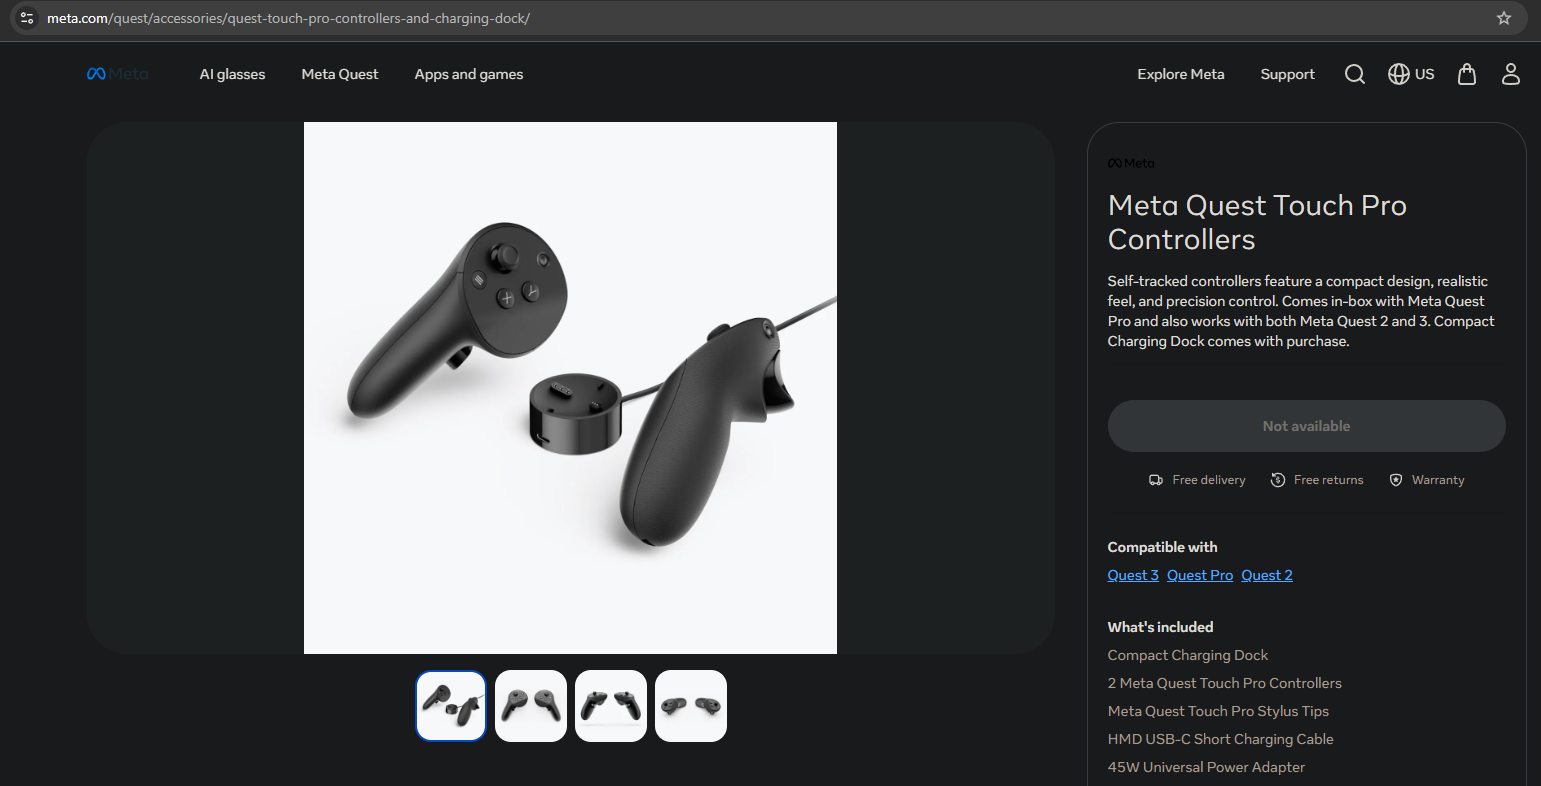
Task: Click the Free returns icon
Action: pos(1278,480)
